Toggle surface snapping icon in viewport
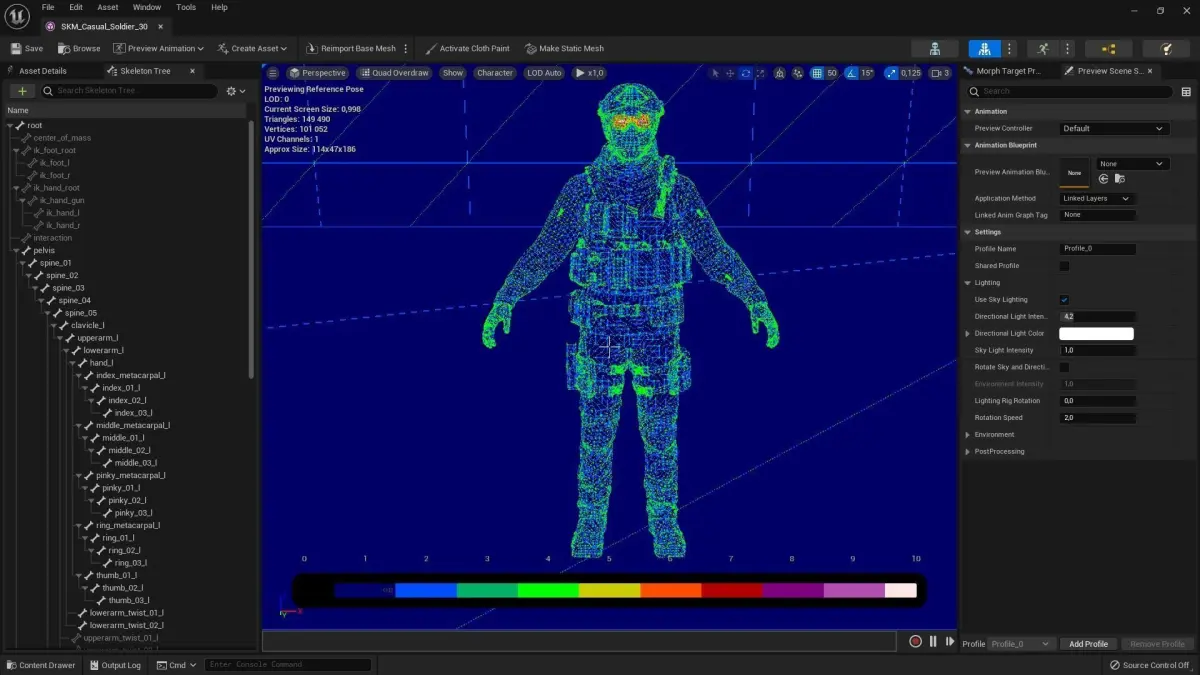Image resolution: width=1200 pixels, height=675 pixels. (x=799, y=73)
